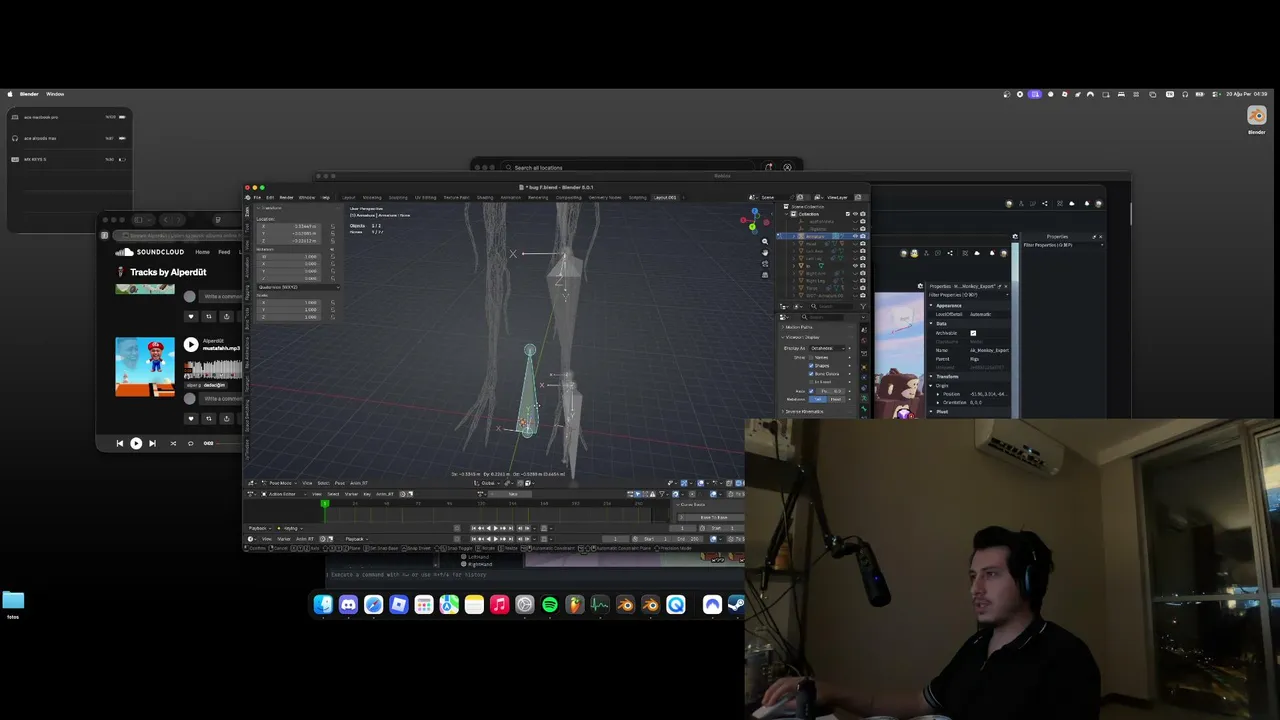Uncheck Bone Colors in Viewport Display

pyautogui.click(x=811, y=374)
